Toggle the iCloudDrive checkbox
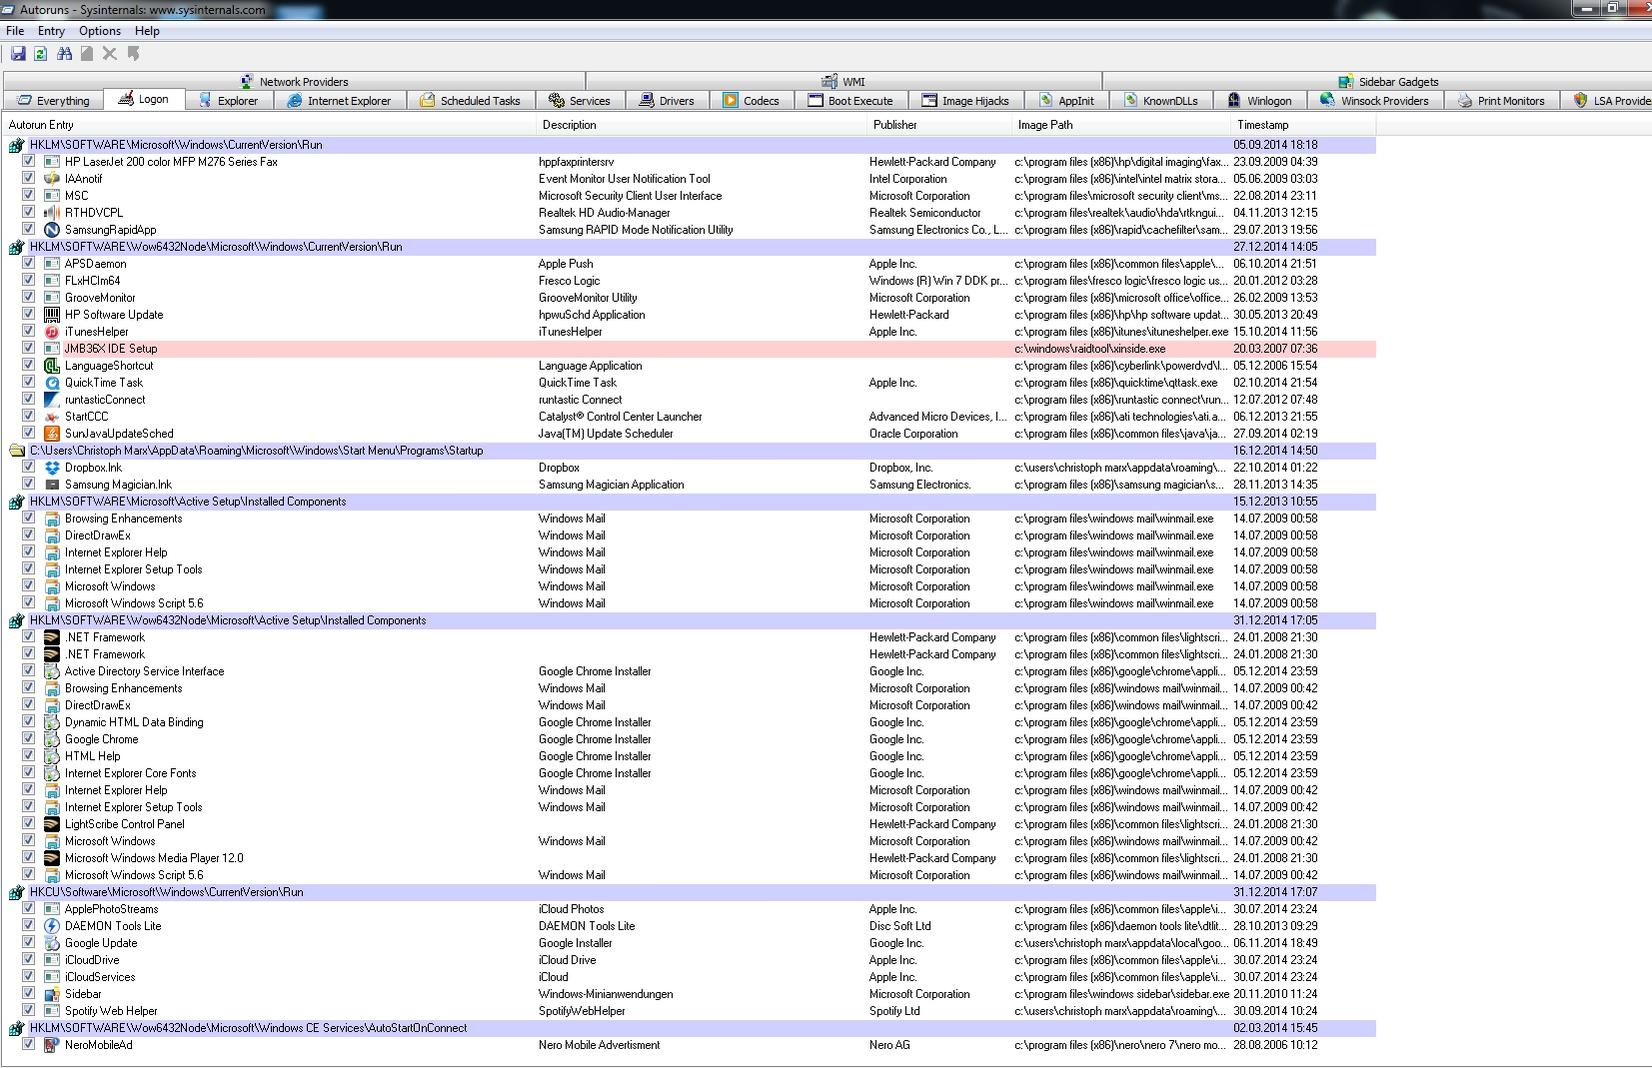 click(x=28, y=960)
